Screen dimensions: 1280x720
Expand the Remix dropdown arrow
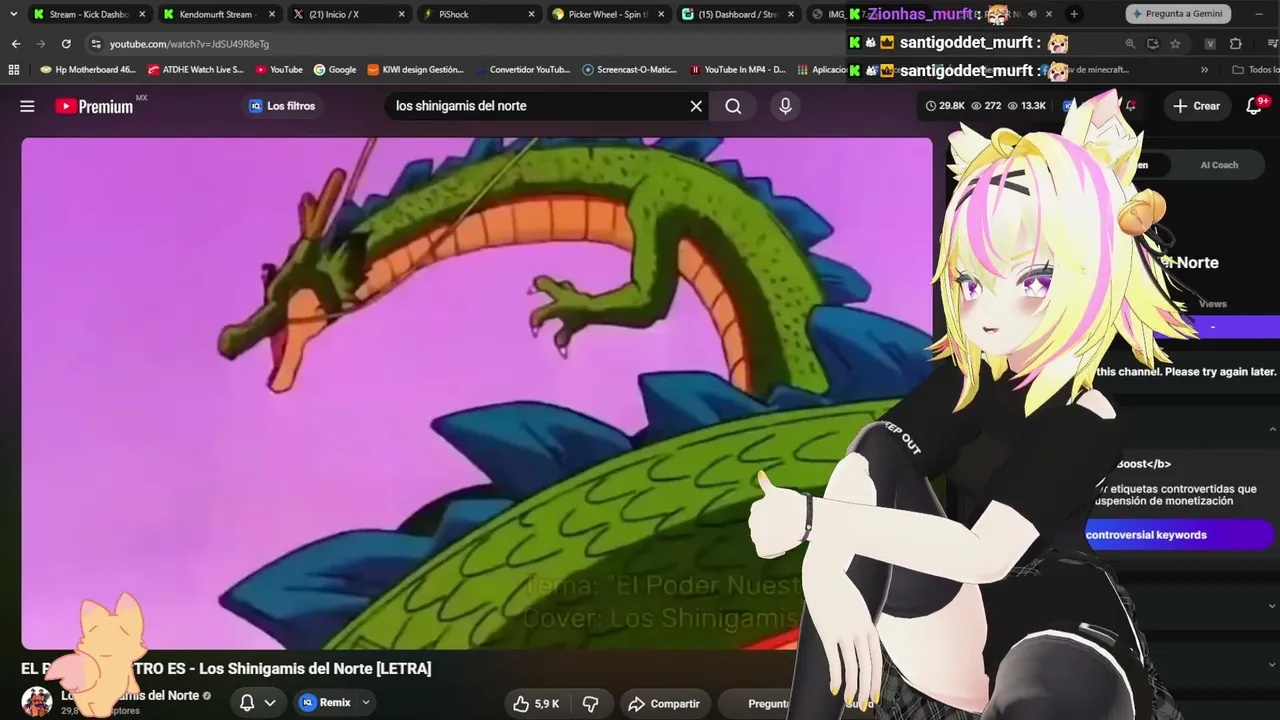coord(366,703)
